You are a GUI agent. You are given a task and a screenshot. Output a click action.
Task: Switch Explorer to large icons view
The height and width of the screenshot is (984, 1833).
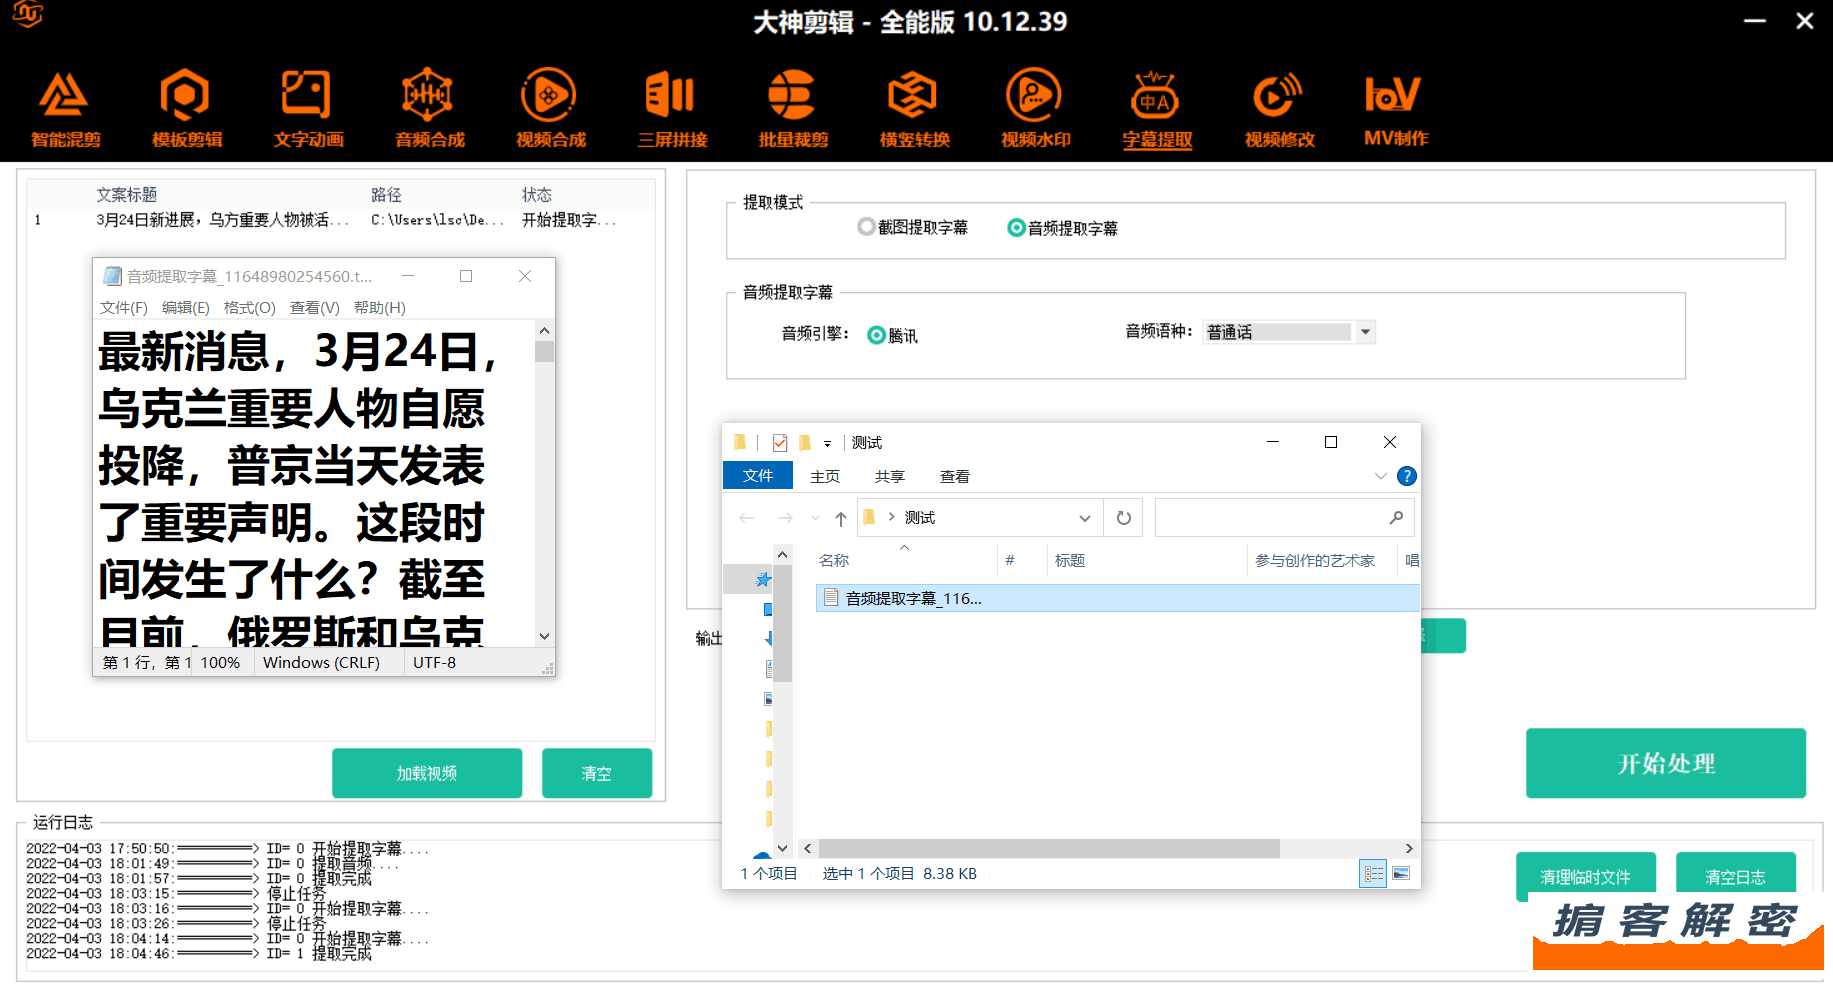(1401, 874)
